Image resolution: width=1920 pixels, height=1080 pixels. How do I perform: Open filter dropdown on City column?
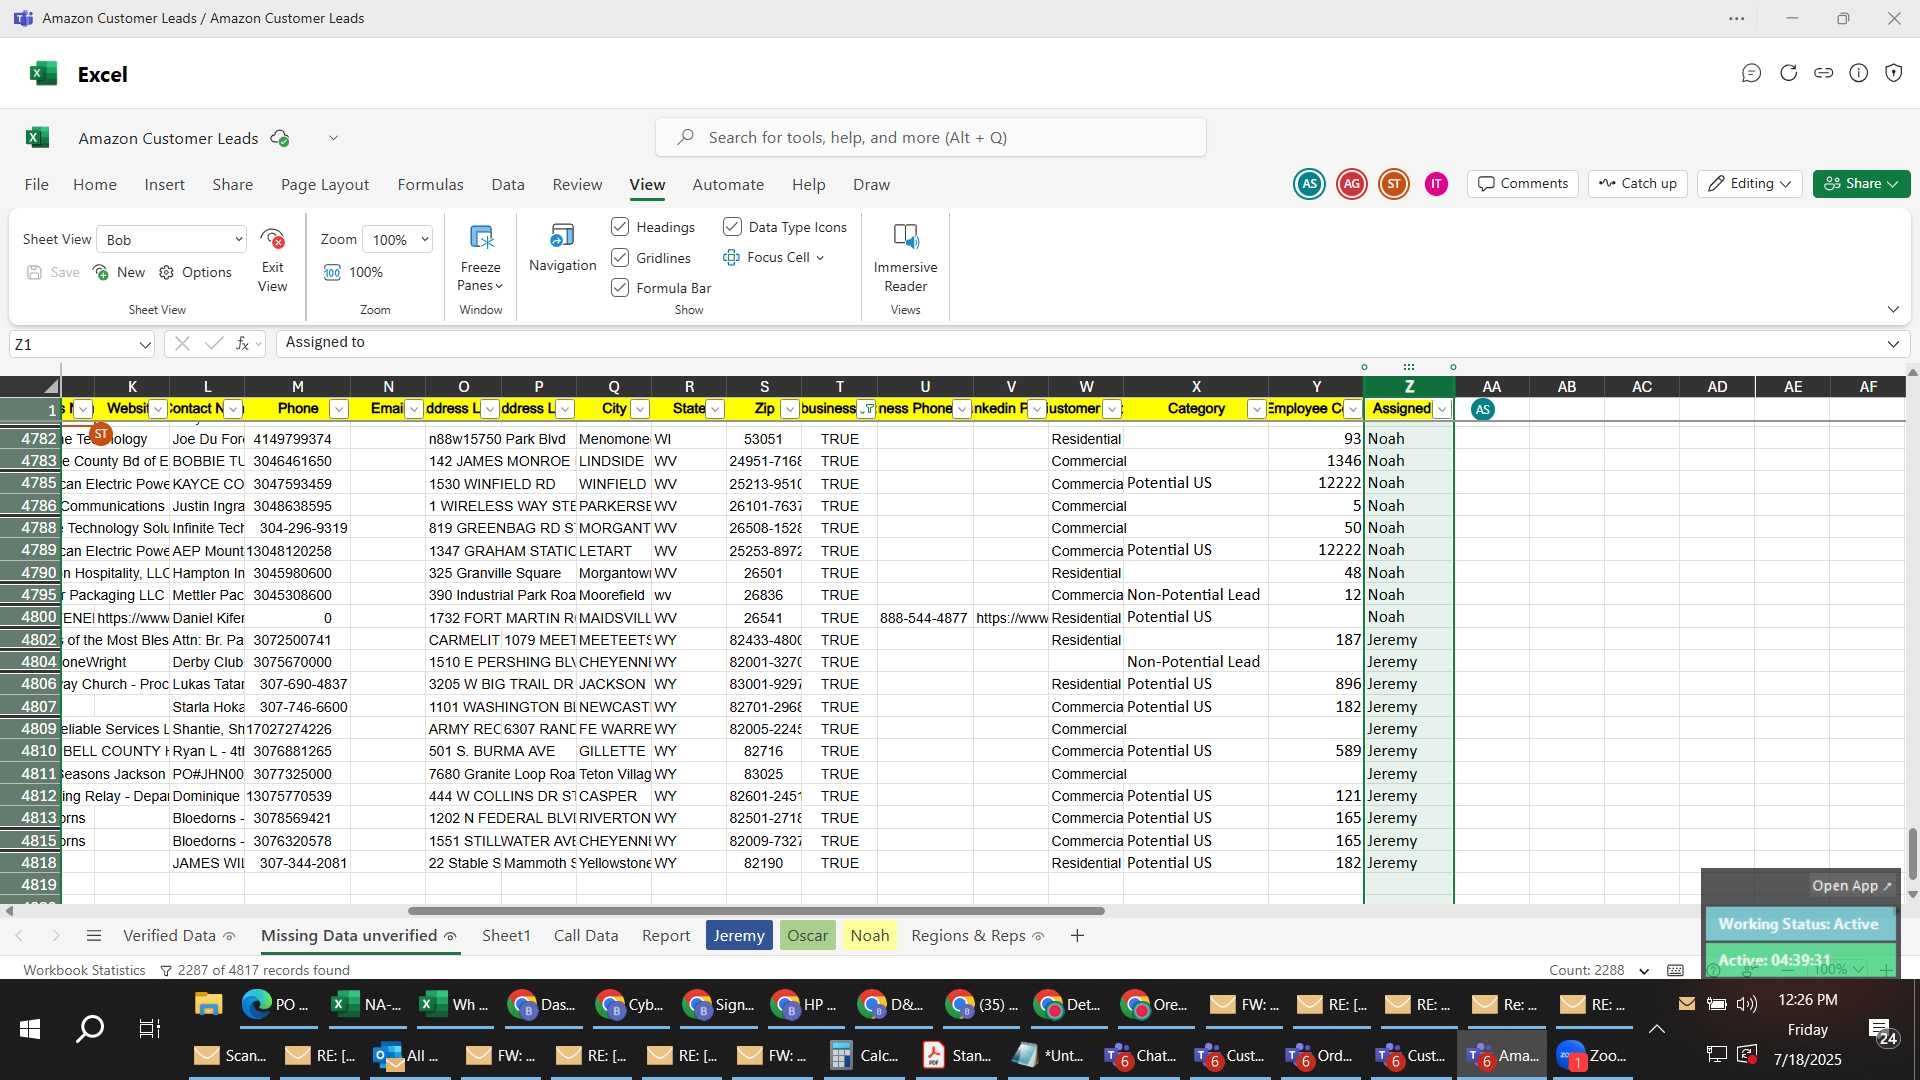click(x=640, y=409)
